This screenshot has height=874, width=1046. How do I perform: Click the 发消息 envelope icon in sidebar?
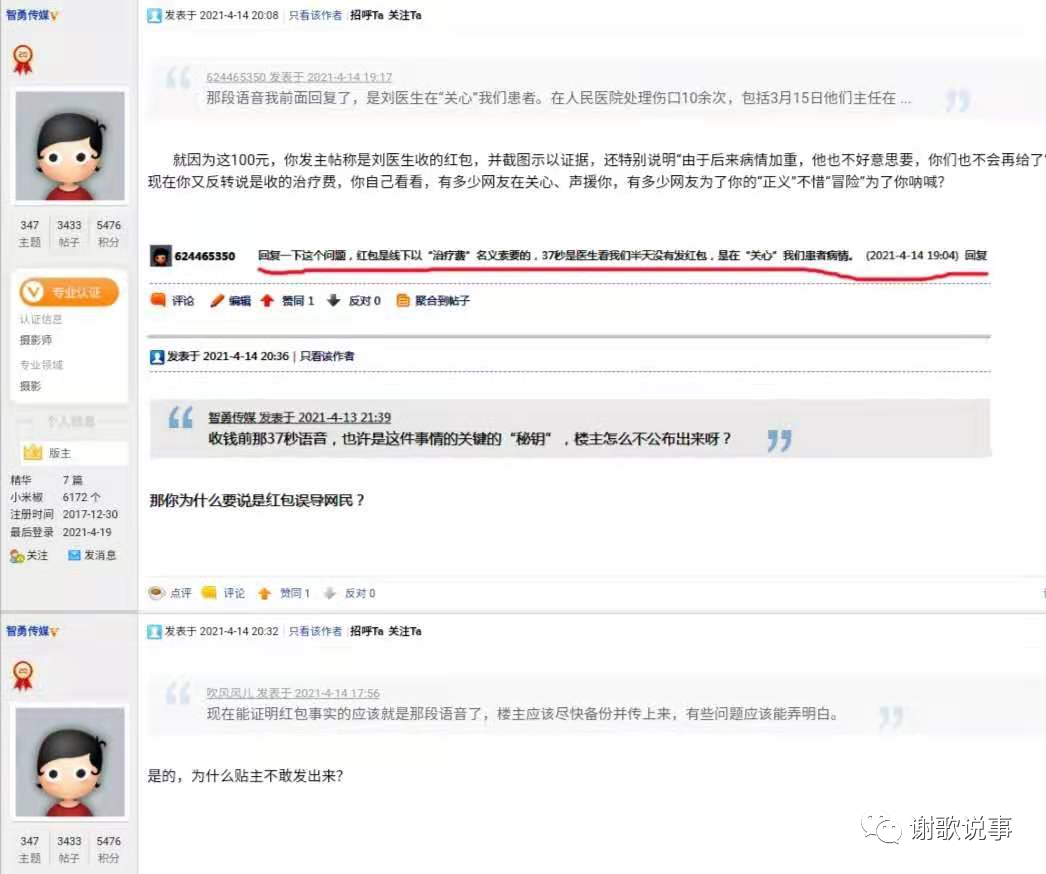74,555
